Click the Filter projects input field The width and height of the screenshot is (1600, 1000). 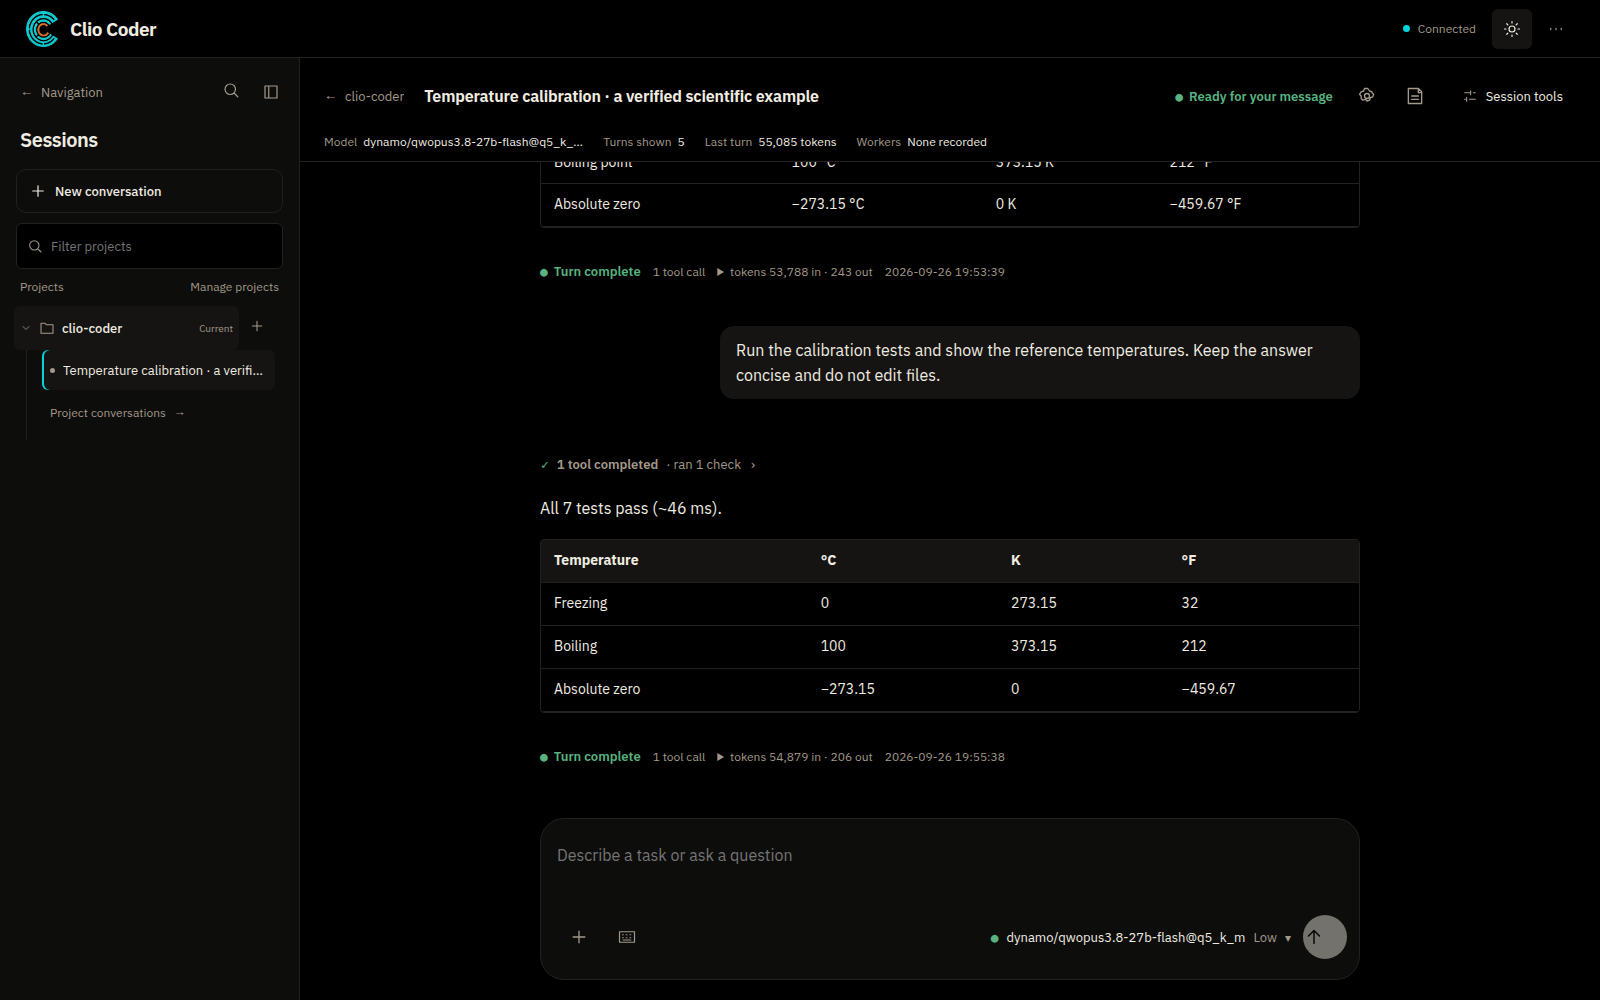click(149, 246)
